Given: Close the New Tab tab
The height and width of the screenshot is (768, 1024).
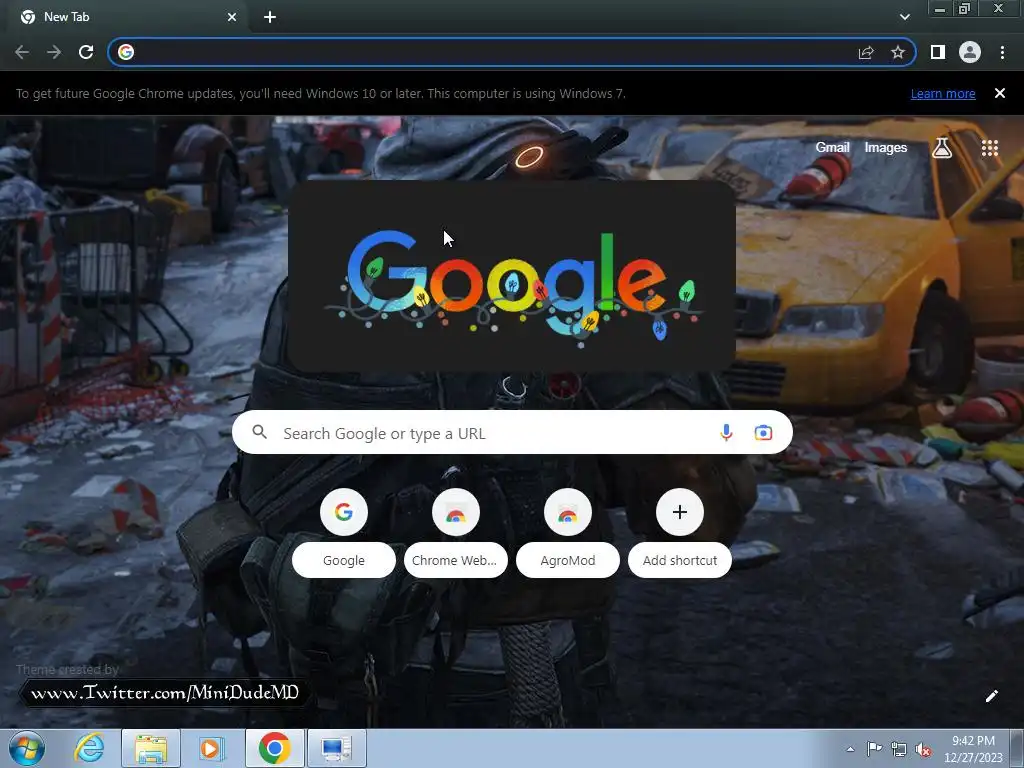Looking at the screenshot, I should (x=232, y=17).
